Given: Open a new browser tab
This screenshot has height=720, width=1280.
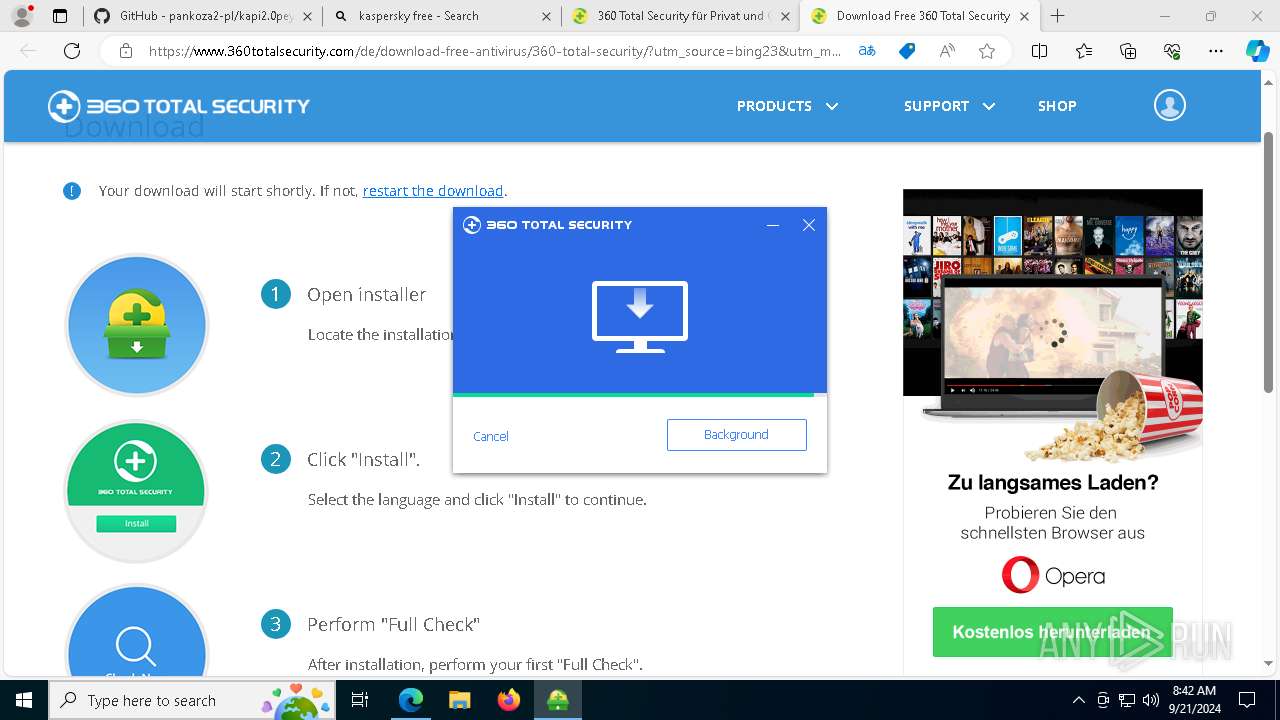Looking at the screenshot, I should click(x=1057, y=16).
